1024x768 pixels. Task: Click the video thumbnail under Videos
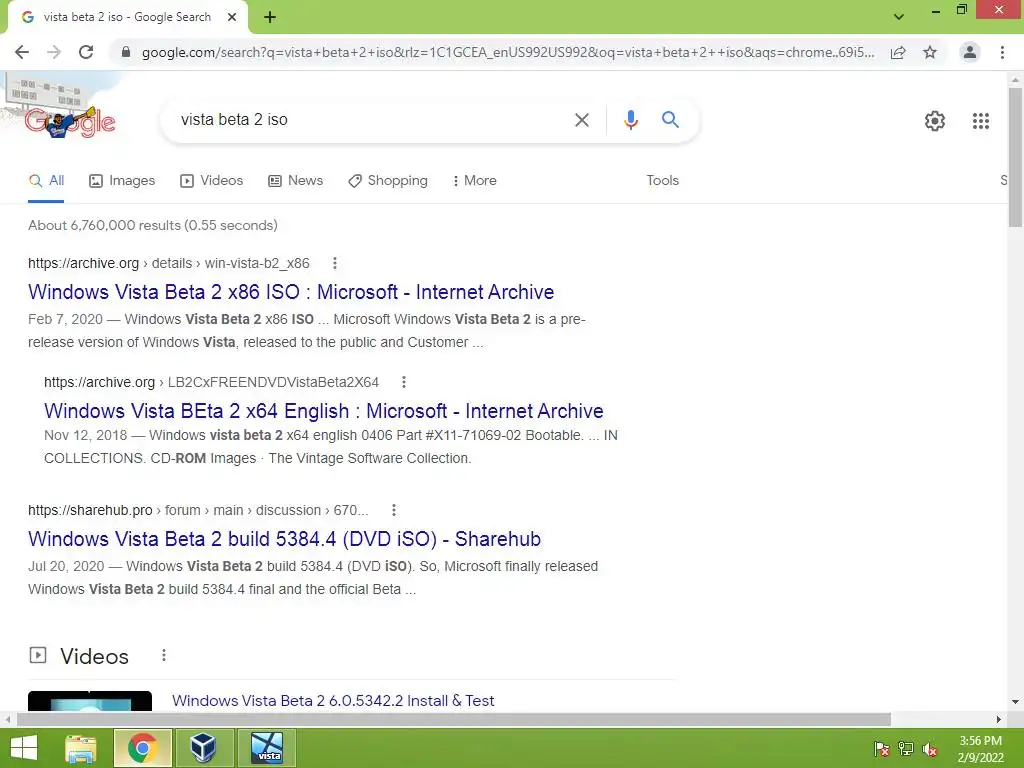(90, 701)
